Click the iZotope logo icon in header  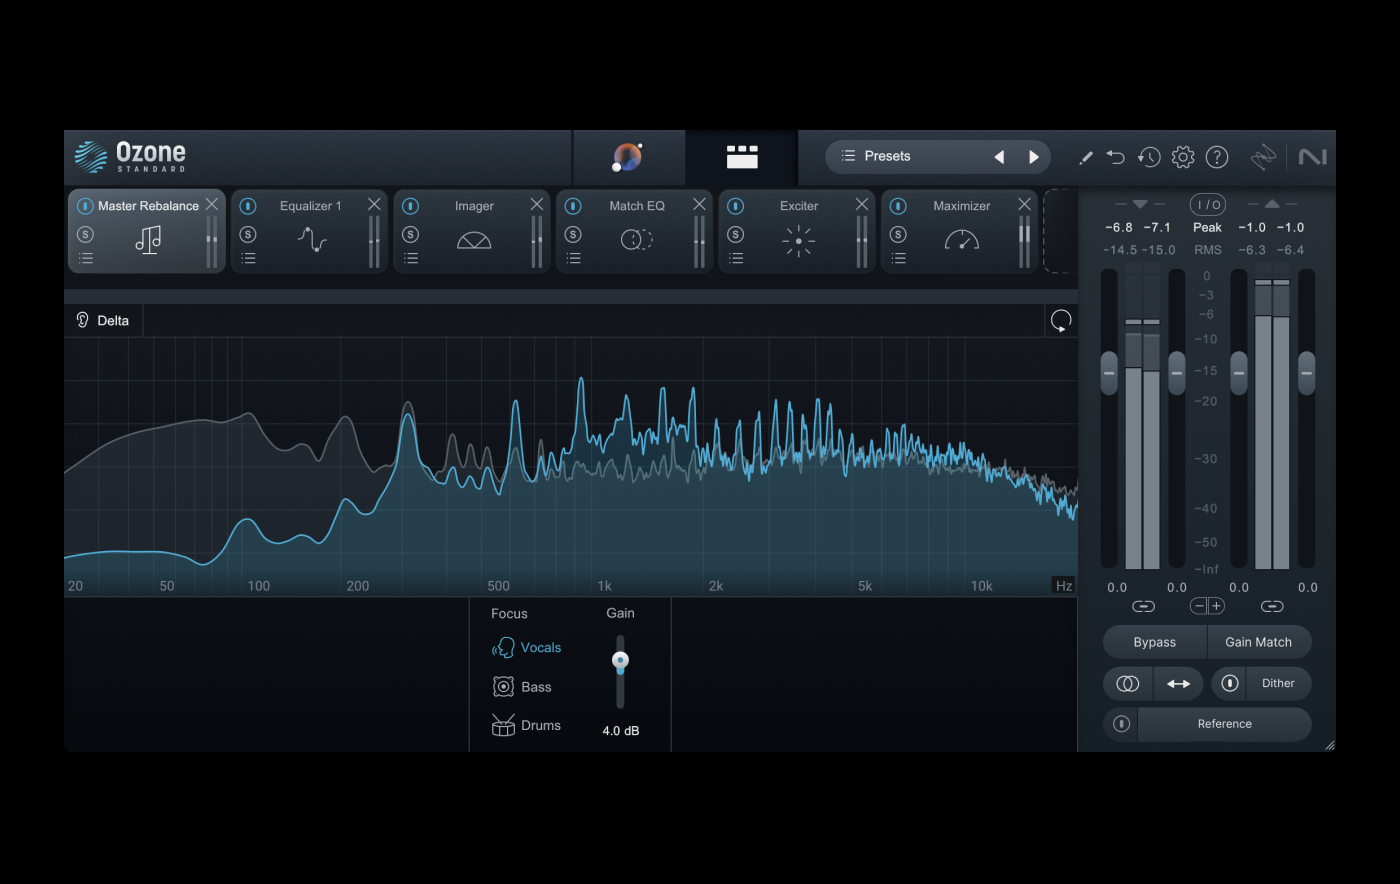[x=1263, y=157]
